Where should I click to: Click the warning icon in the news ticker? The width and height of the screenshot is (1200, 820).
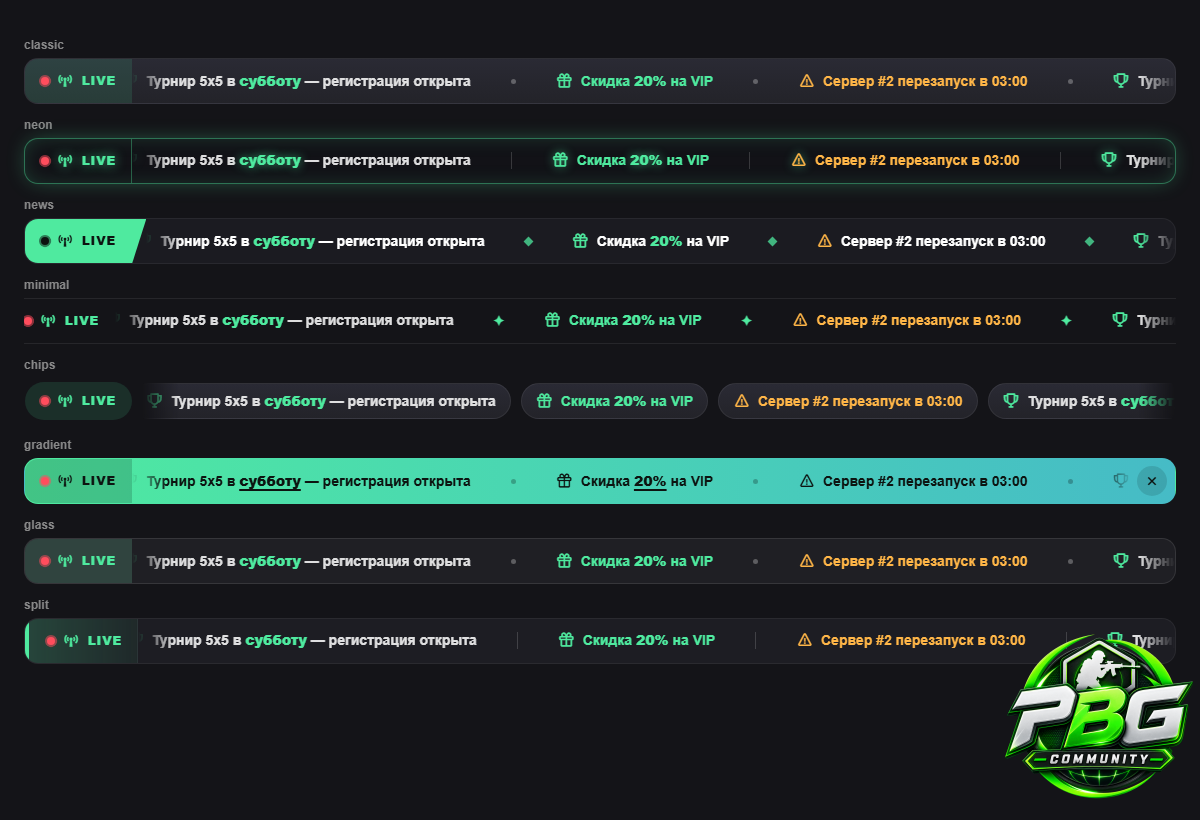pos(825,241)
